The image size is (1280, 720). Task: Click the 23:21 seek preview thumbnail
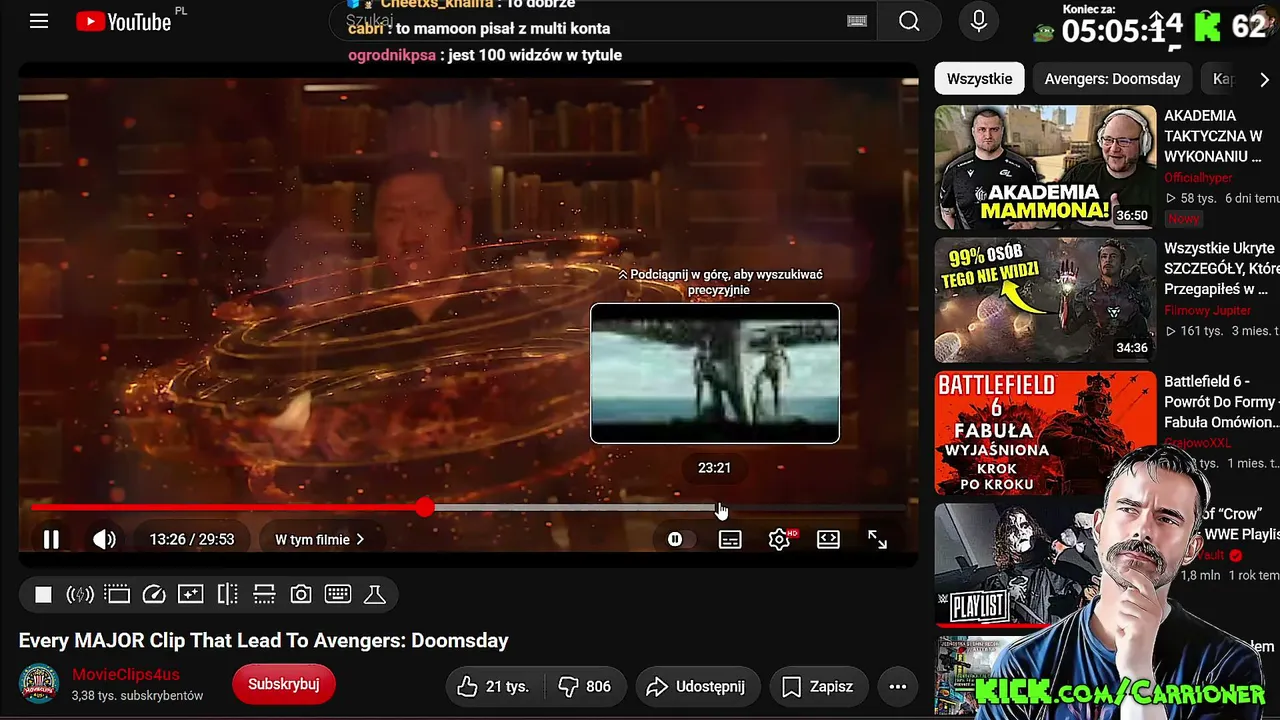(715, 373)
